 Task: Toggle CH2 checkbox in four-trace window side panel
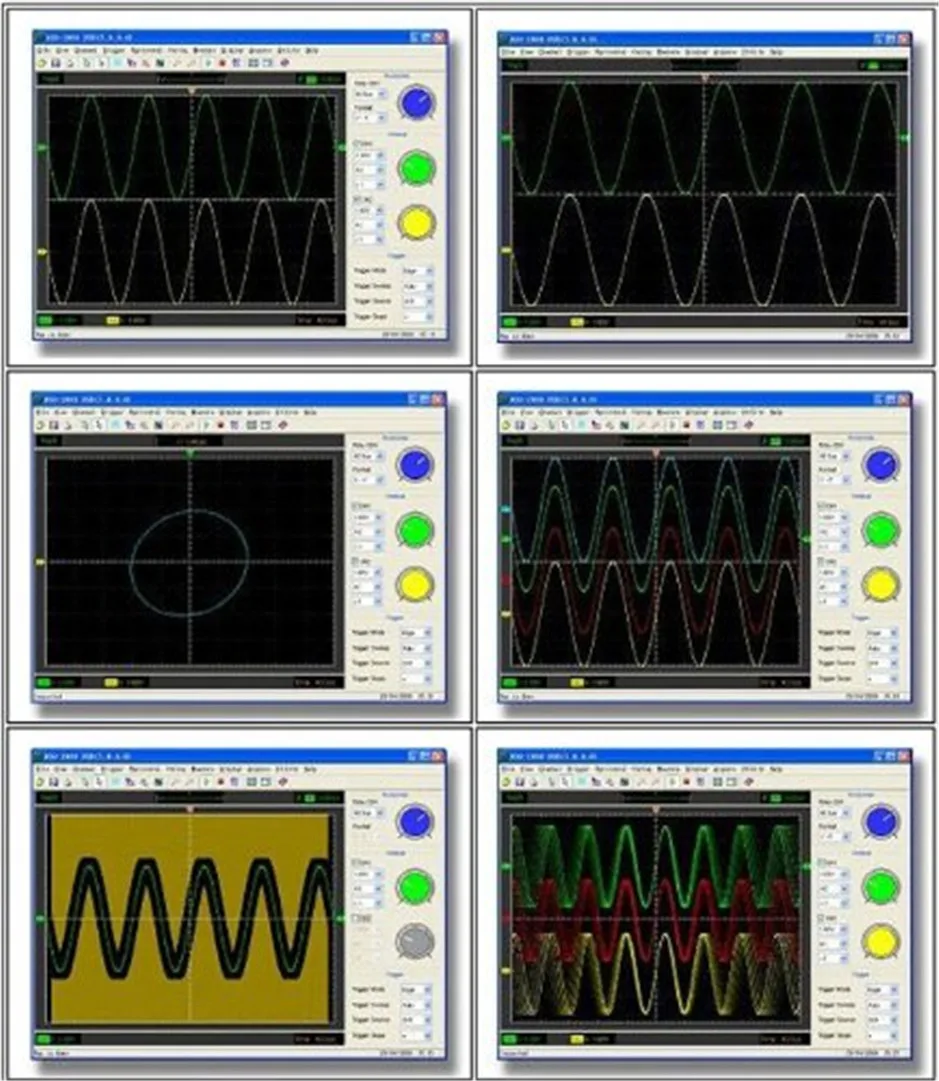point(820,560)
